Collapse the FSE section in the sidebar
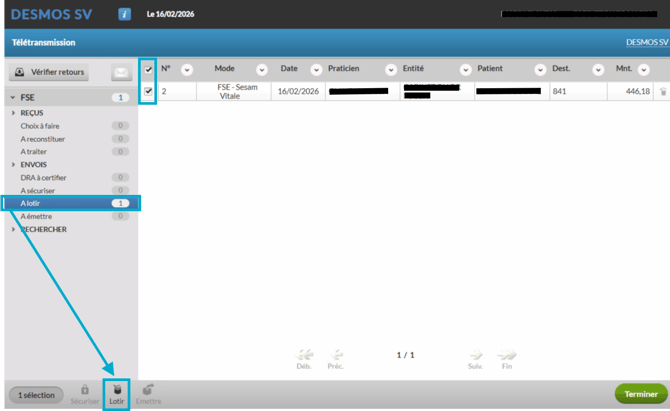This screenshot has height=411, width=670. pyautogui.click(x=14, y=97)
